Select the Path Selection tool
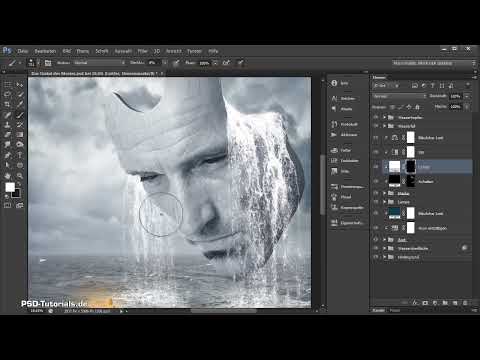Viewport: 480px width, 360px height. 7,165
